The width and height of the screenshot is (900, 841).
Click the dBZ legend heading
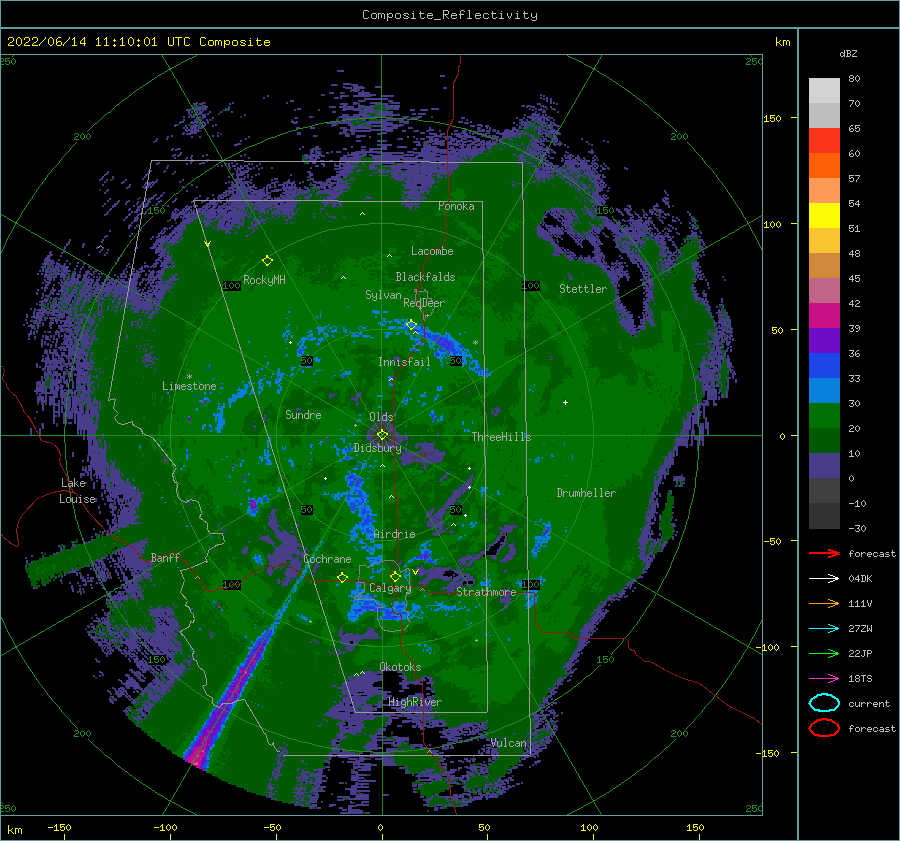point(848,54)
